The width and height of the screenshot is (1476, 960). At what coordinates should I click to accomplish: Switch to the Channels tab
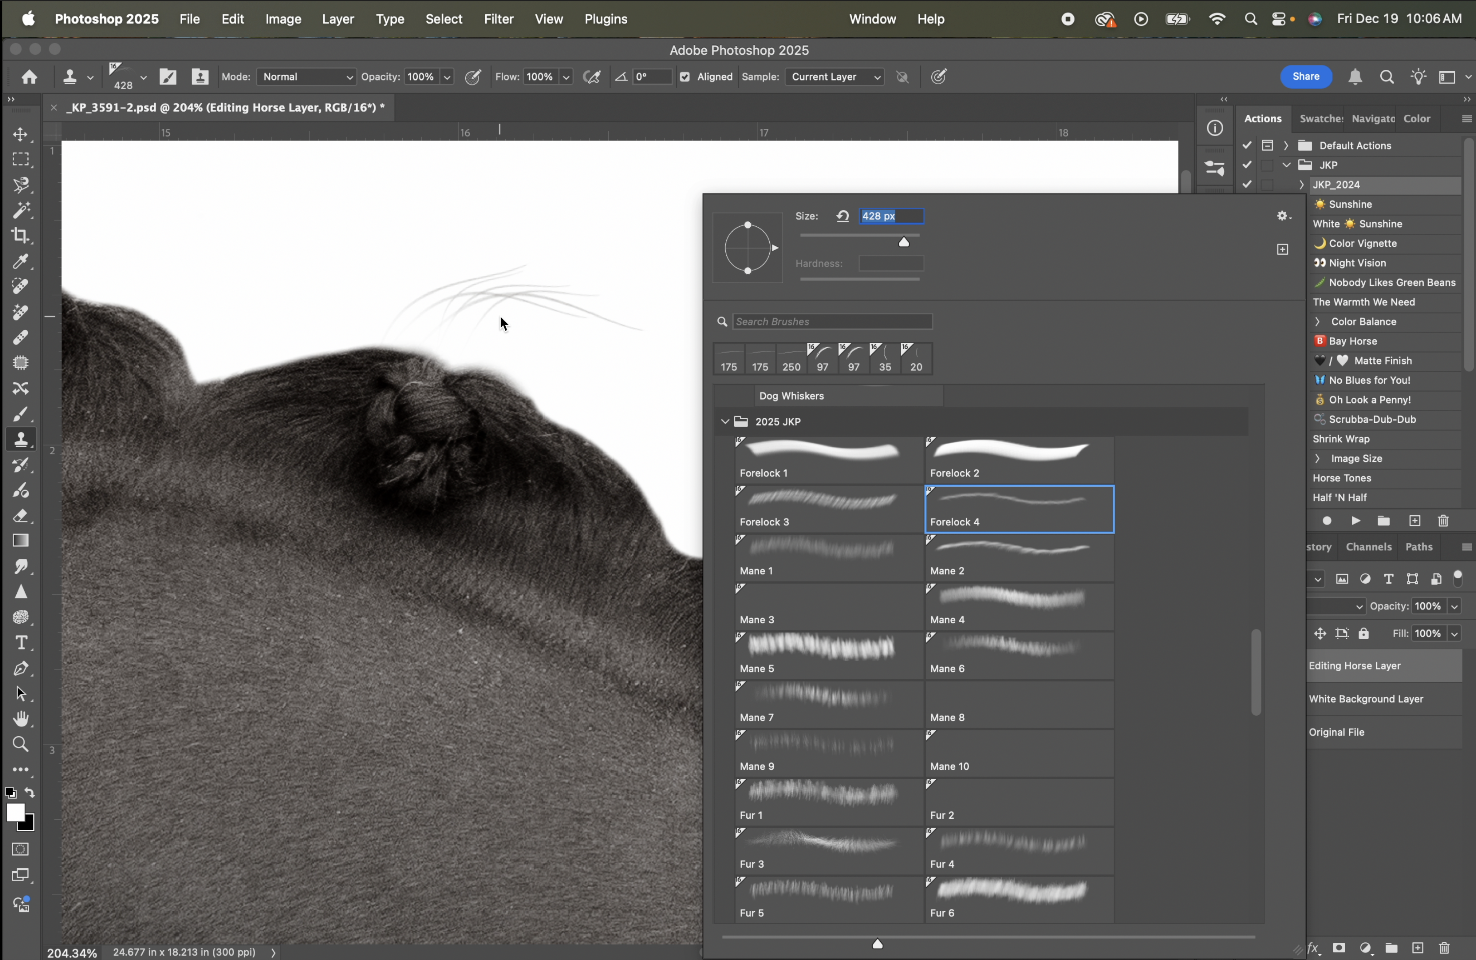[1368, 547]
